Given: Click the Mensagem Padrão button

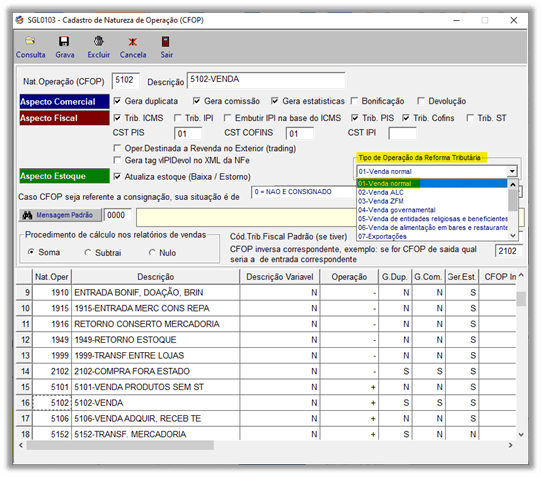Looking at the screenshot, I should click(x=60, y=215).
